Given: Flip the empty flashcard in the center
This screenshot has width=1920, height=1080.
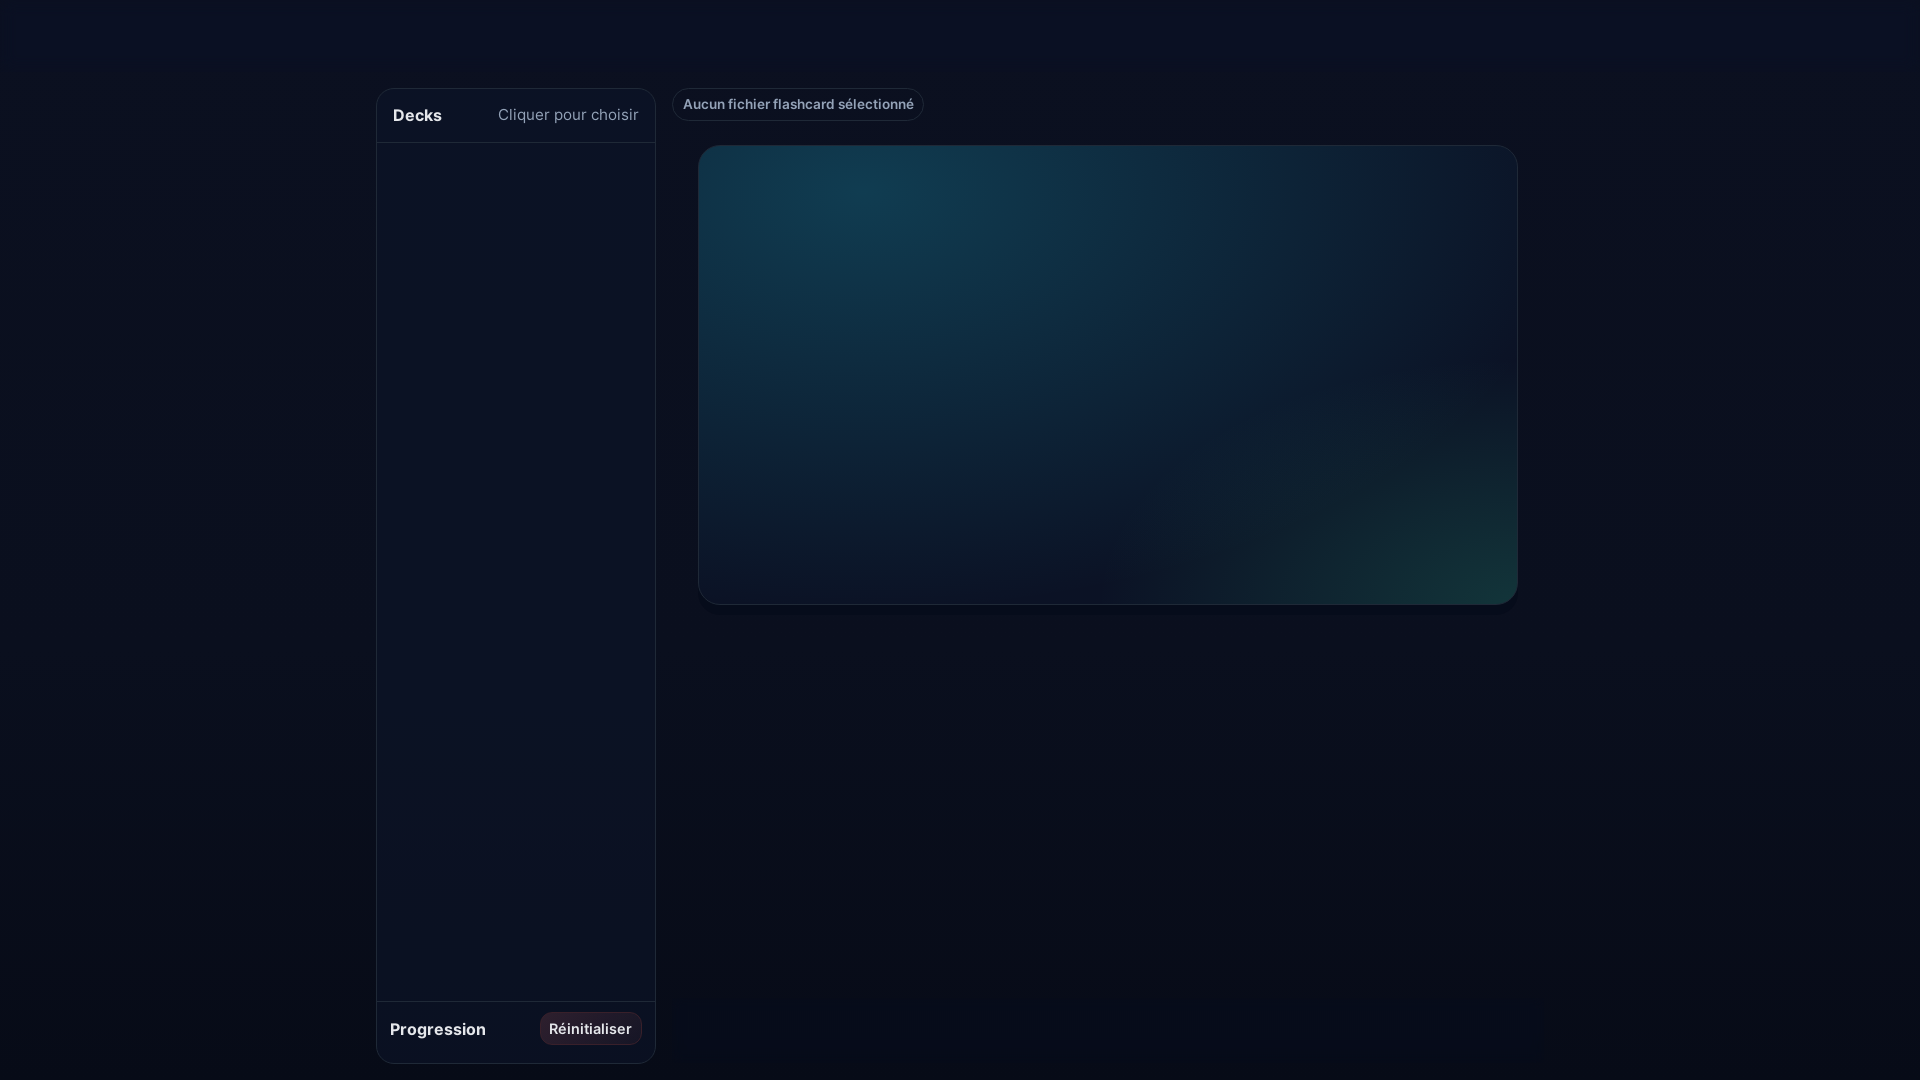Looking at the screenshot, I should point(1108,375).
